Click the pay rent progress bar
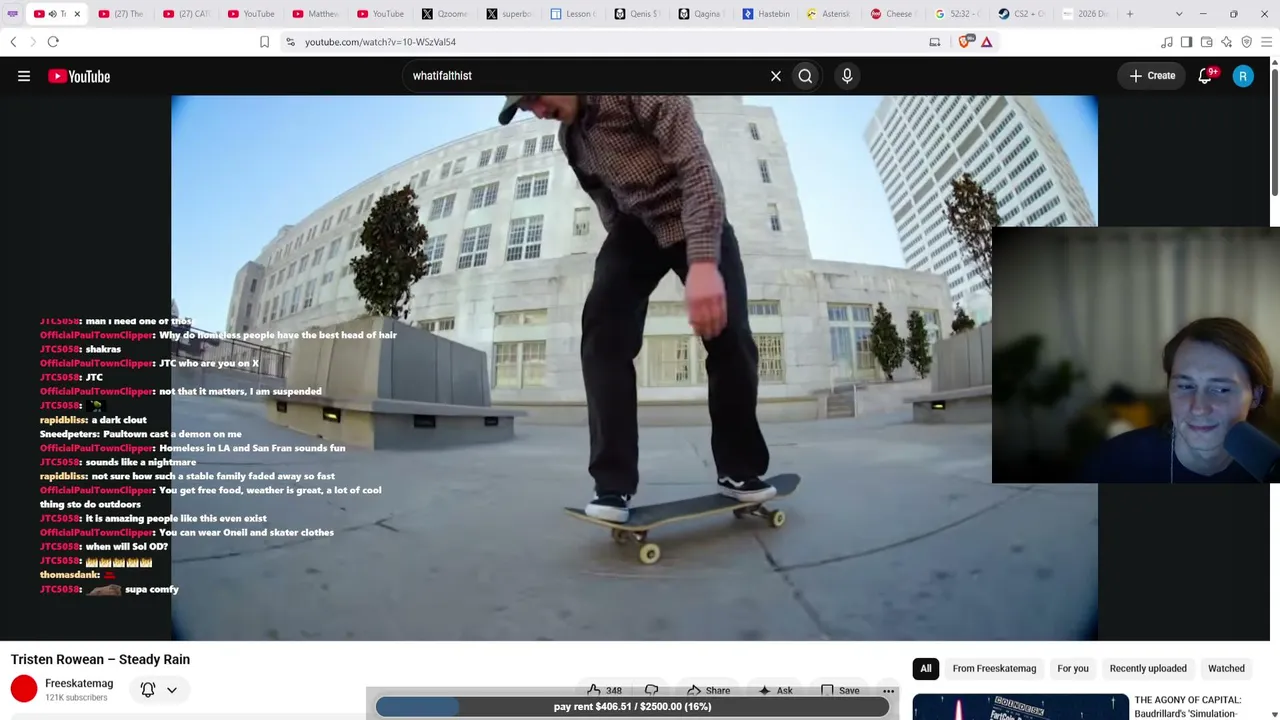This screenshot has width=1280, height=720. [x=632, y=706]
